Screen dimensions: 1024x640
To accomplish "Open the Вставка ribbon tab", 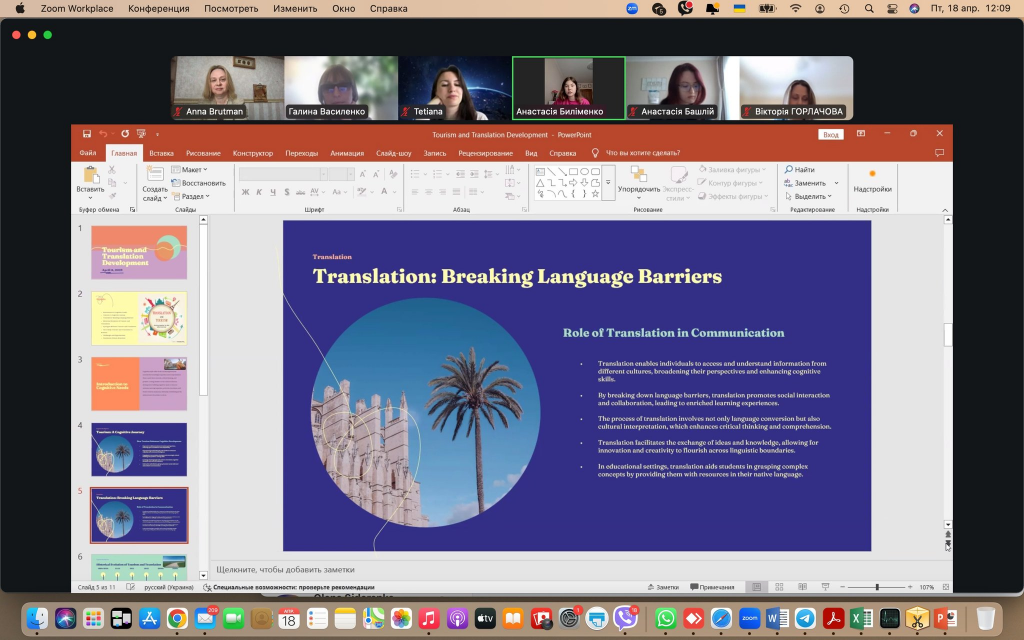I will tap(161, 153).
